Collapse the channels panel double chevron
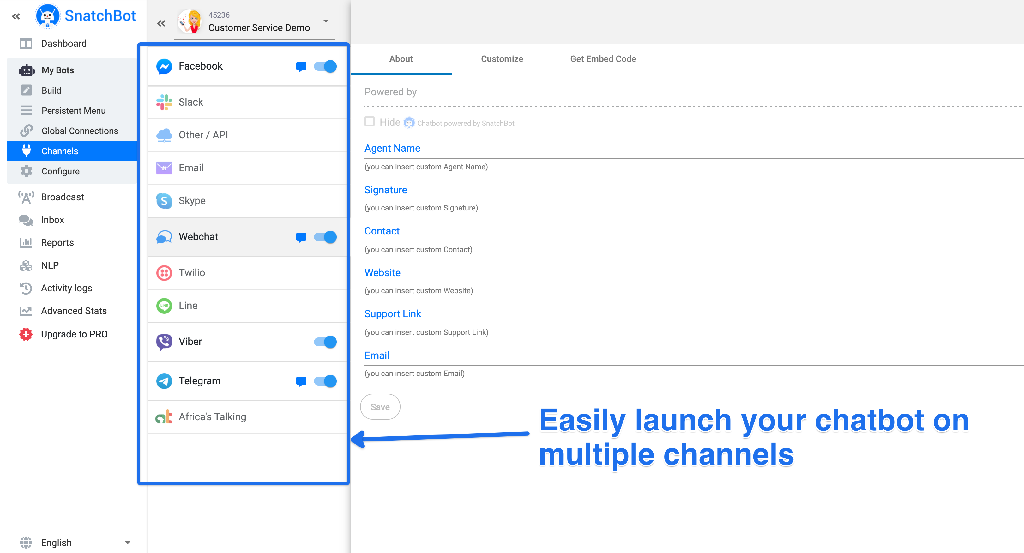Viewport: 1024px width, 553px height. pyautogui.click(x=161, y=24)
